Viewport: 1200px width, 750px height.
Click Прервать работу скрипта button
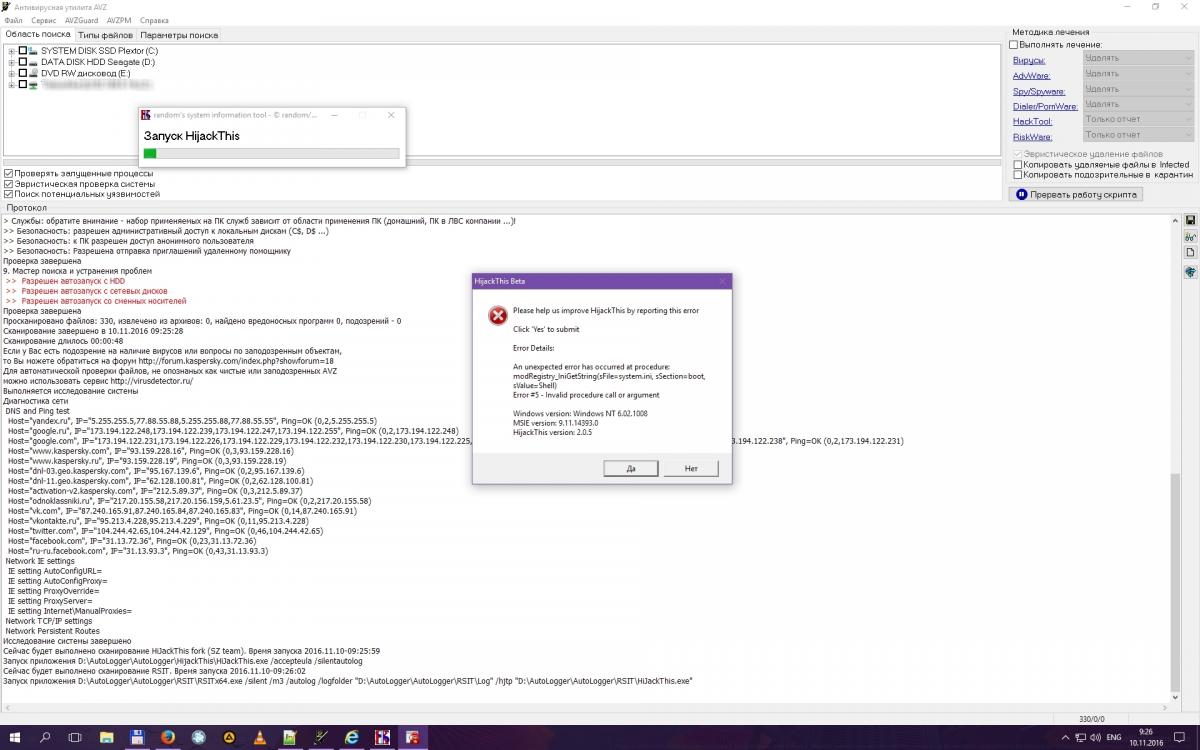click(1076, 195)
